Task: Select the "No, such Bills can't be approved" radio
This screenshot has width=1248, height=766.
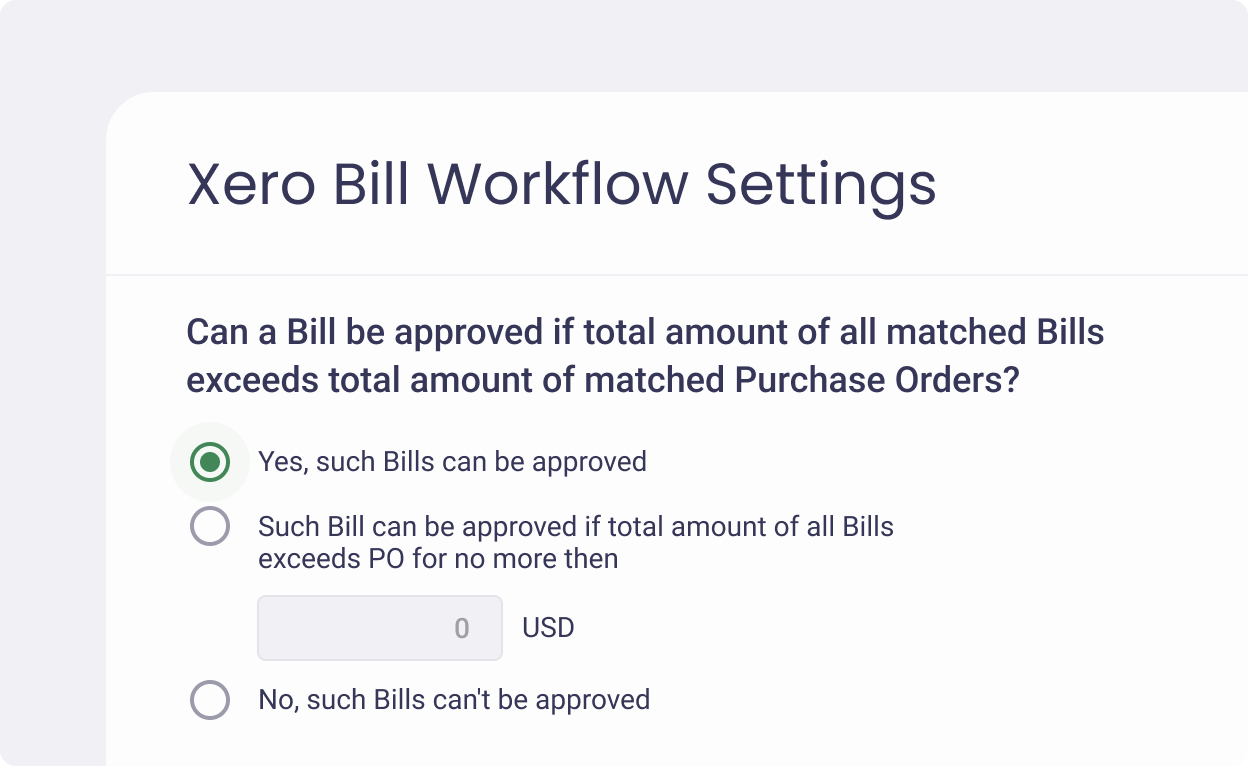Action: click(x=210, y=700)
